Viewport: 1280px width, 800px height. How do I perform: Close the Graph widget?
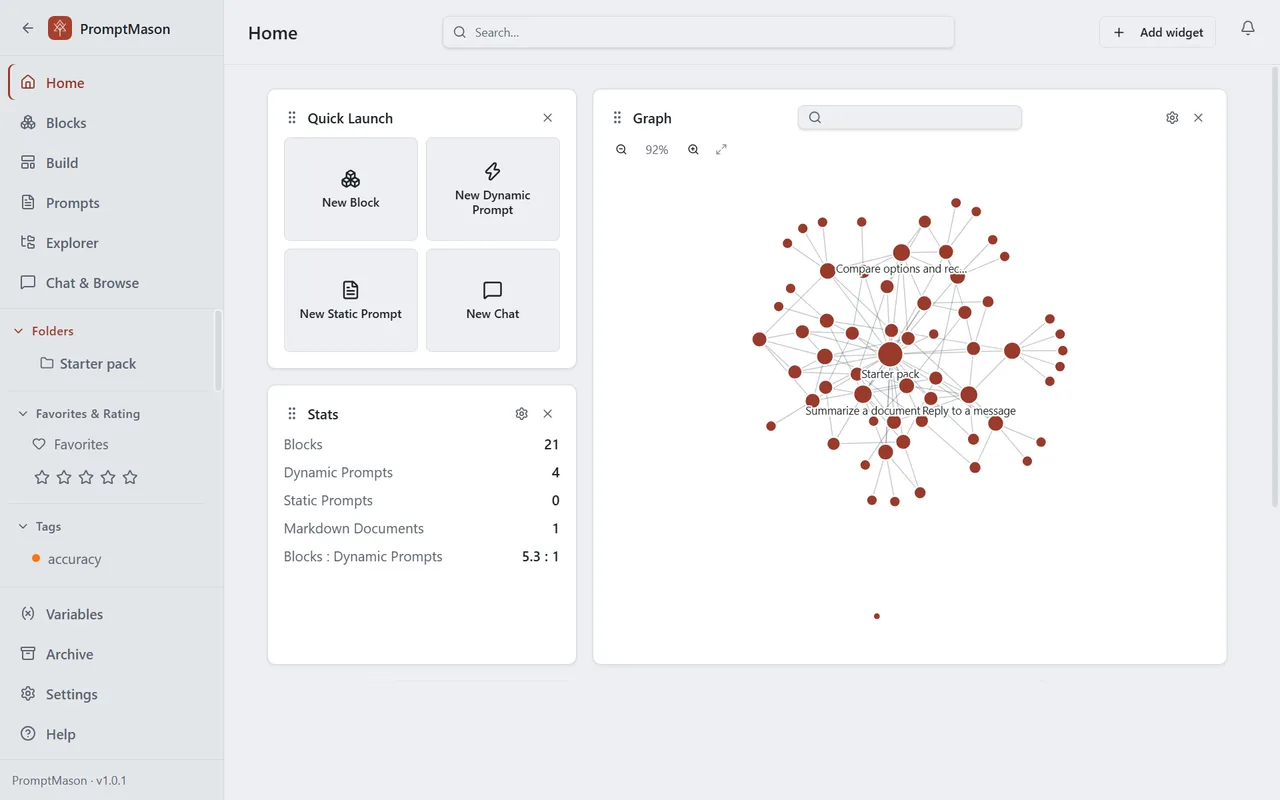[x=1198, y=118]
